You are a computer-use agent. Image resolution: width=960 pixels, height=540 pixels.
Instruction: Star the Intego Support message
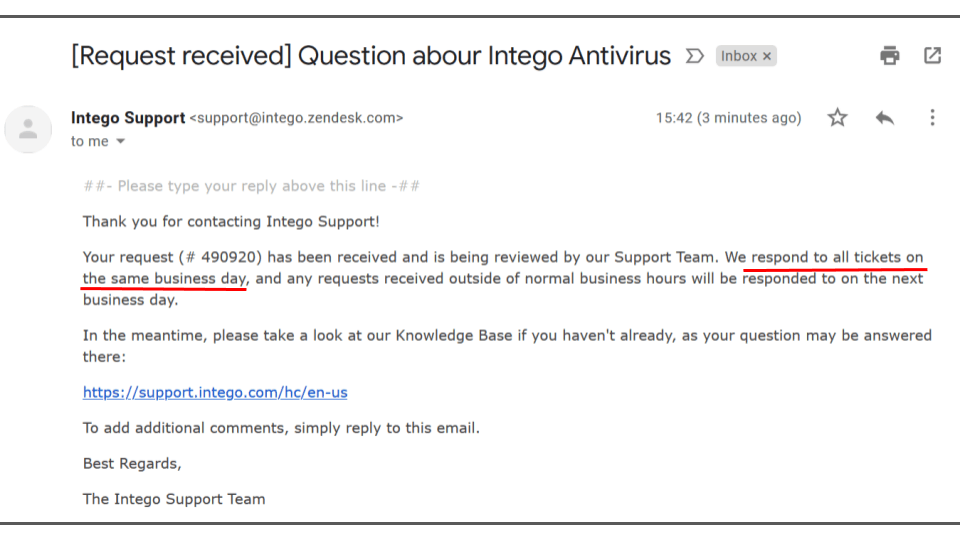(838, 117)
